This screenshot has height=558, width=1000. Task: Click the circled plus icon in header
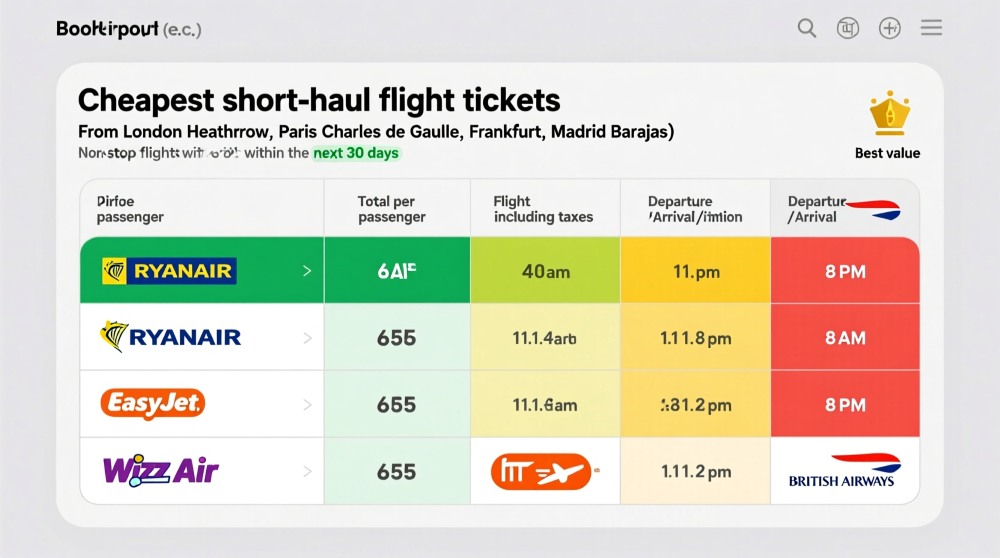pos(890,28)
